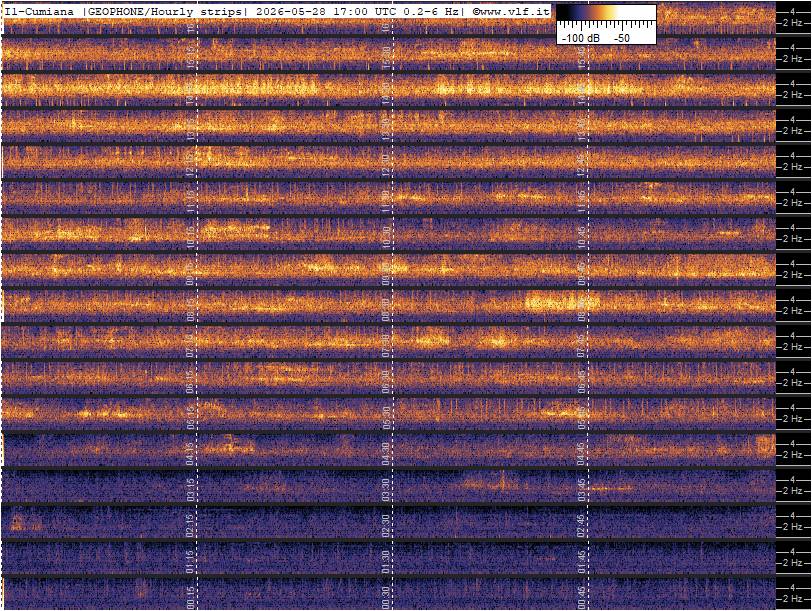The image size is (812, 611).
Task: Click the bright burst just before 08:45
Action: [562, 301]
